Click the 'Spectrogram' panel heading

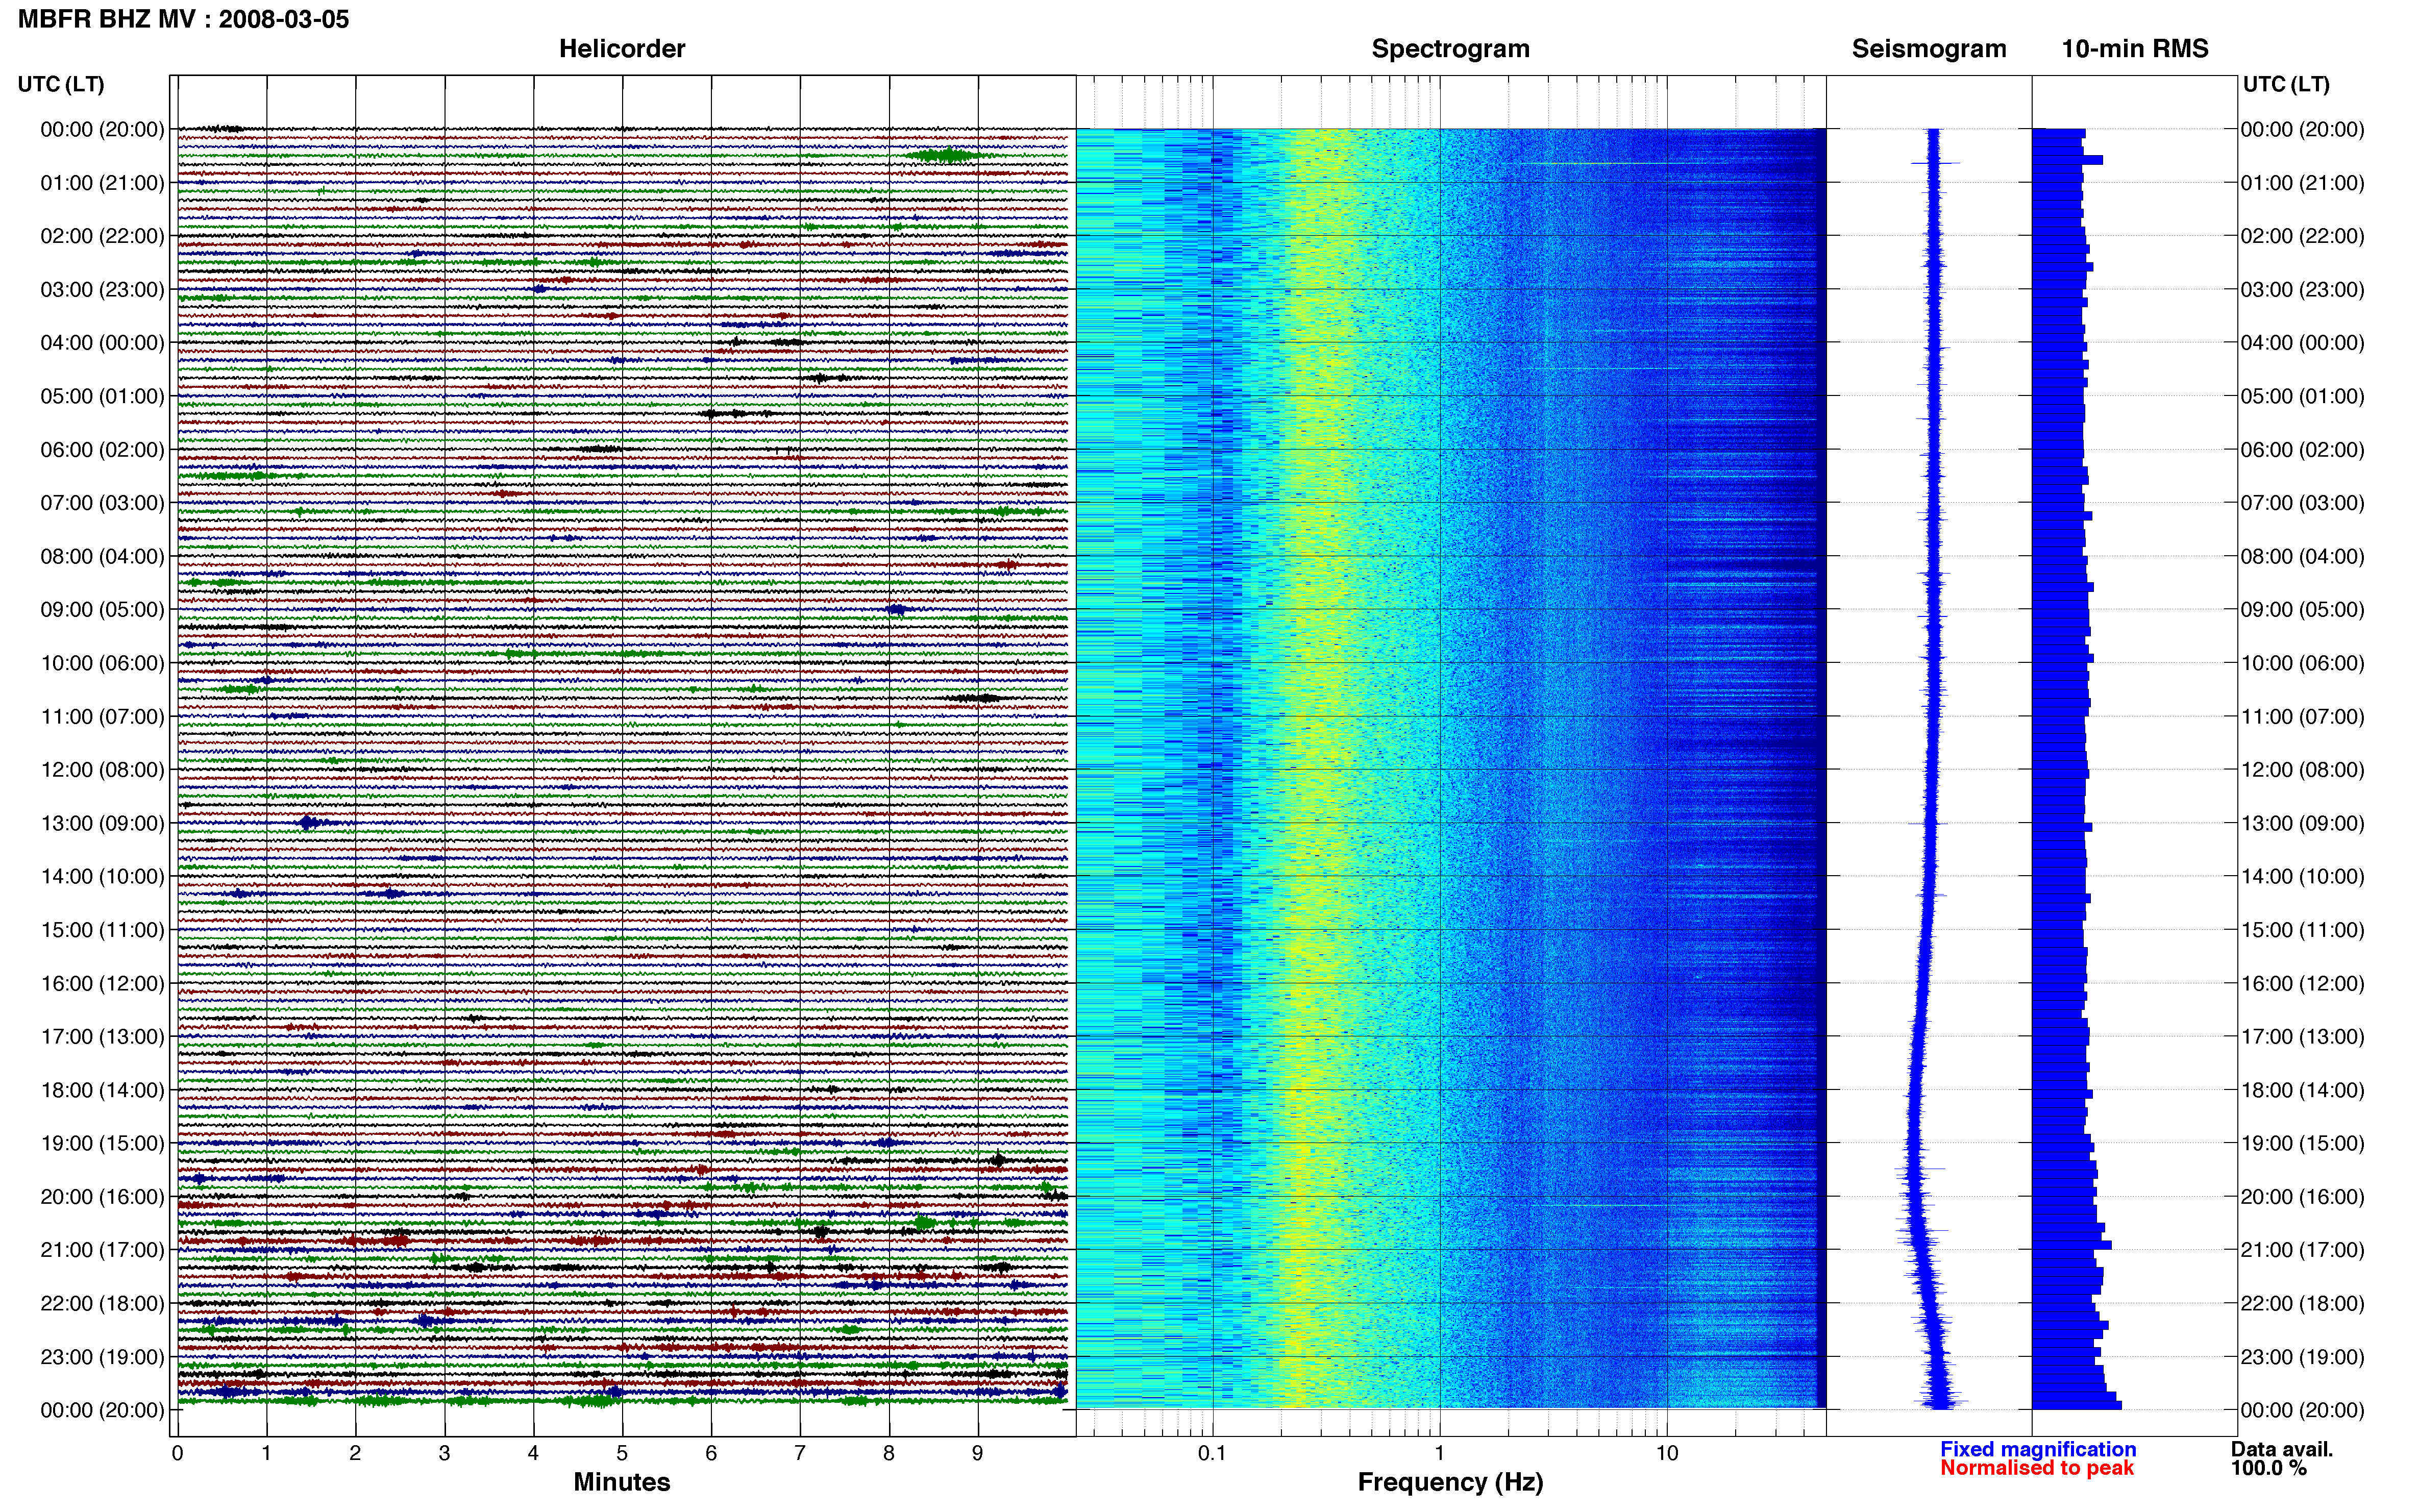tap(1450, 49)
